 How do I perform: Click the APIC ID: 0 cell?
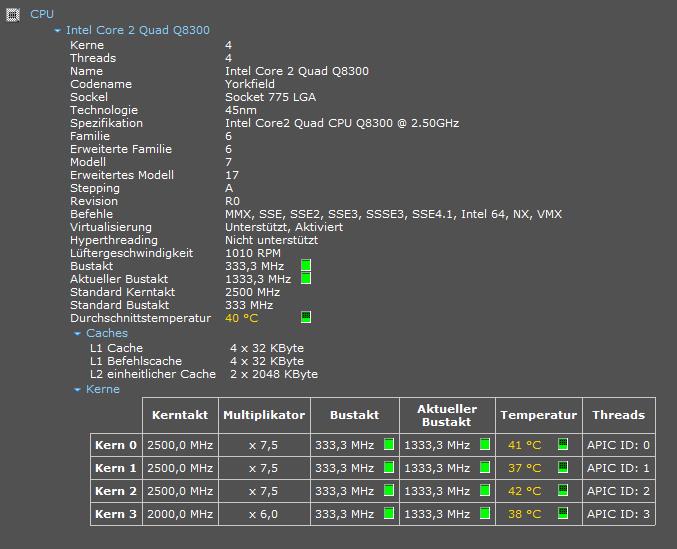tap(618, 445)
